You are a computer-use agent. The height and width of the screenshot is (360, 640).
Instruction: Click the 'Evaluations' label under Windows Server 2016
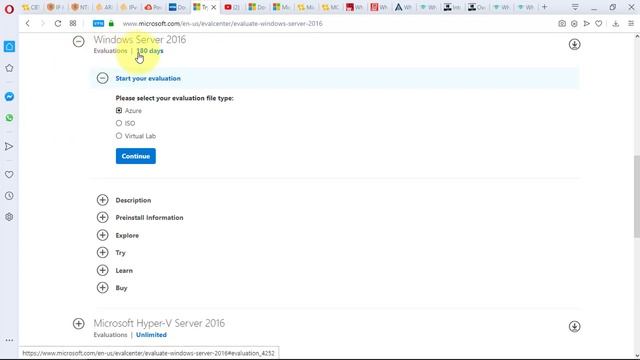tap(110, 51)
